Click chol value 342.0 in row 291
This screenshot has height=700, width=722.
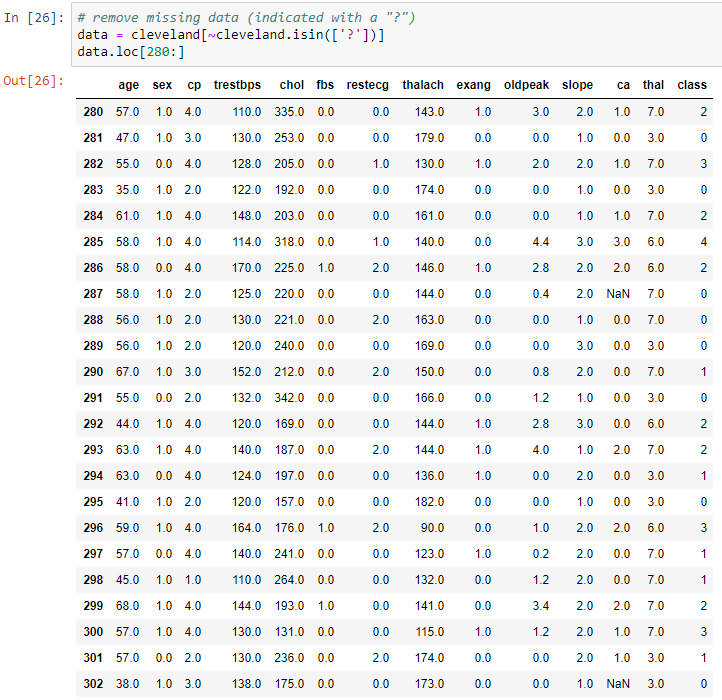[x=289, y=398]
